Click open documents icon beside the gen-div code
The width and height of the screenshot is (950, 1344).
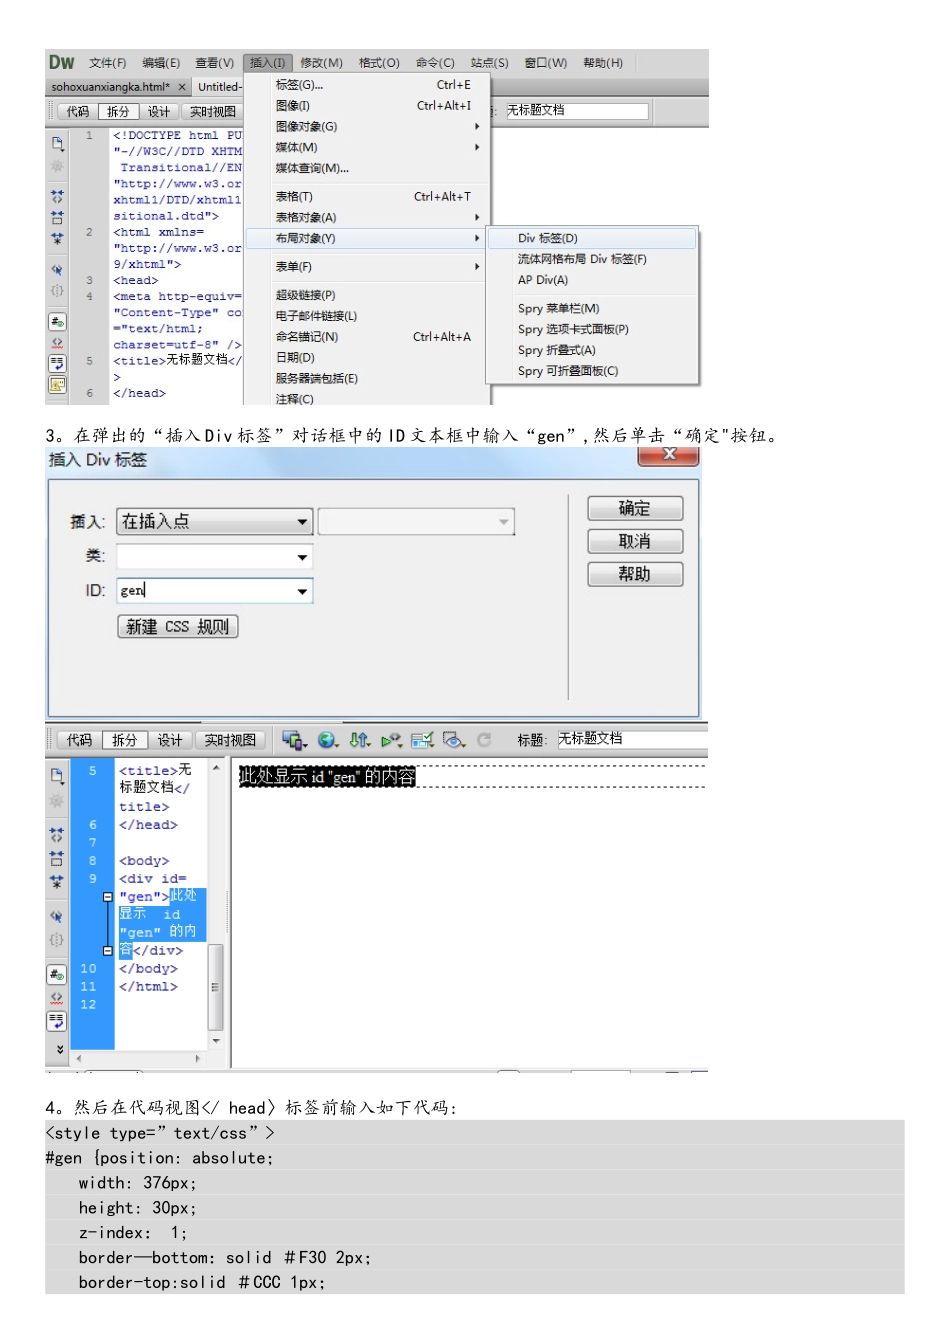[57, 775]
